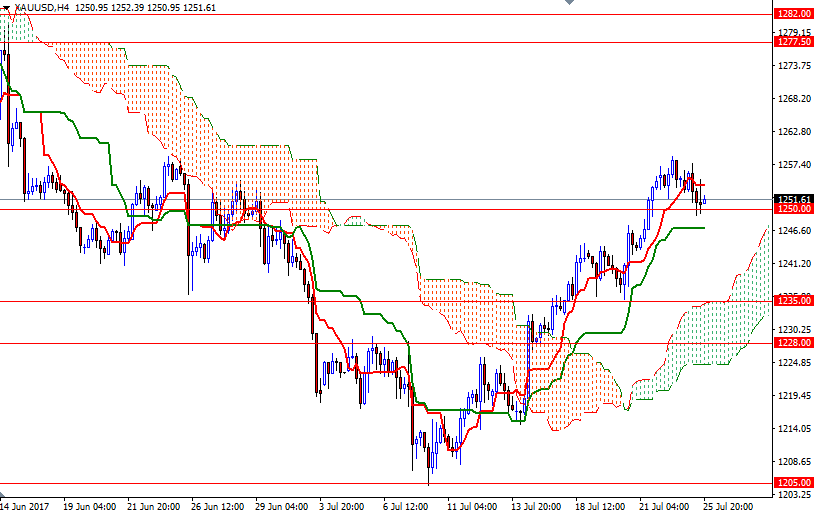Click the 1208.65 price axis value
The image size is (814, 514).
pos(794,462)
